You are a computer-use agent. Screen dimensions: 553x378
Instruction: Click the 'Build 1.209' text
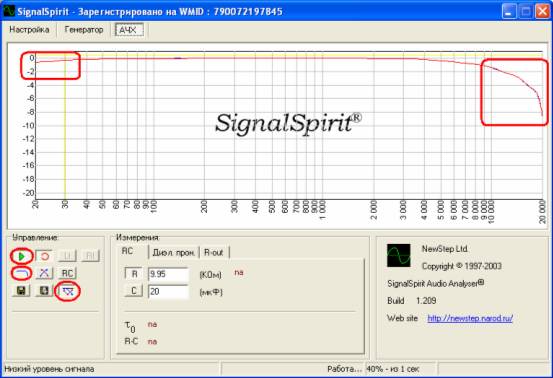(412, 301)
